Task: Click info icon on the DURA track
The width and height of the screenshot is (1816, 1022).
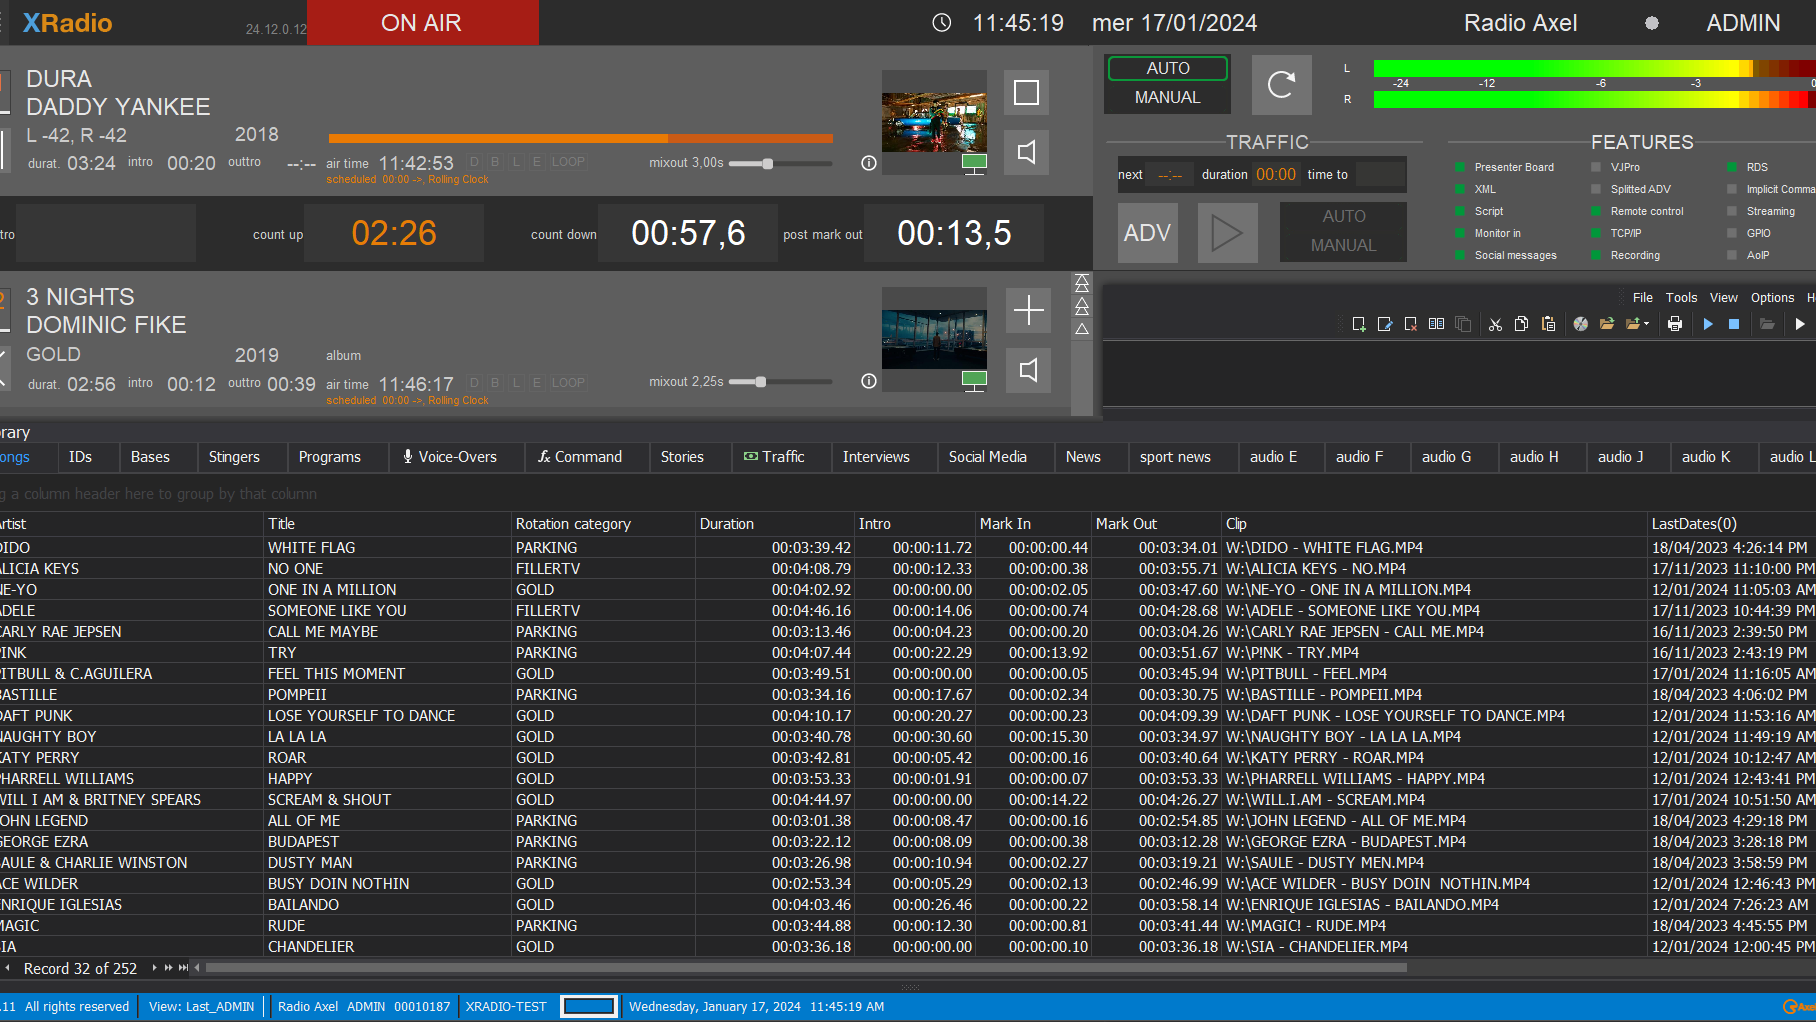Action: pyautogui.click(x=869, y=163)
